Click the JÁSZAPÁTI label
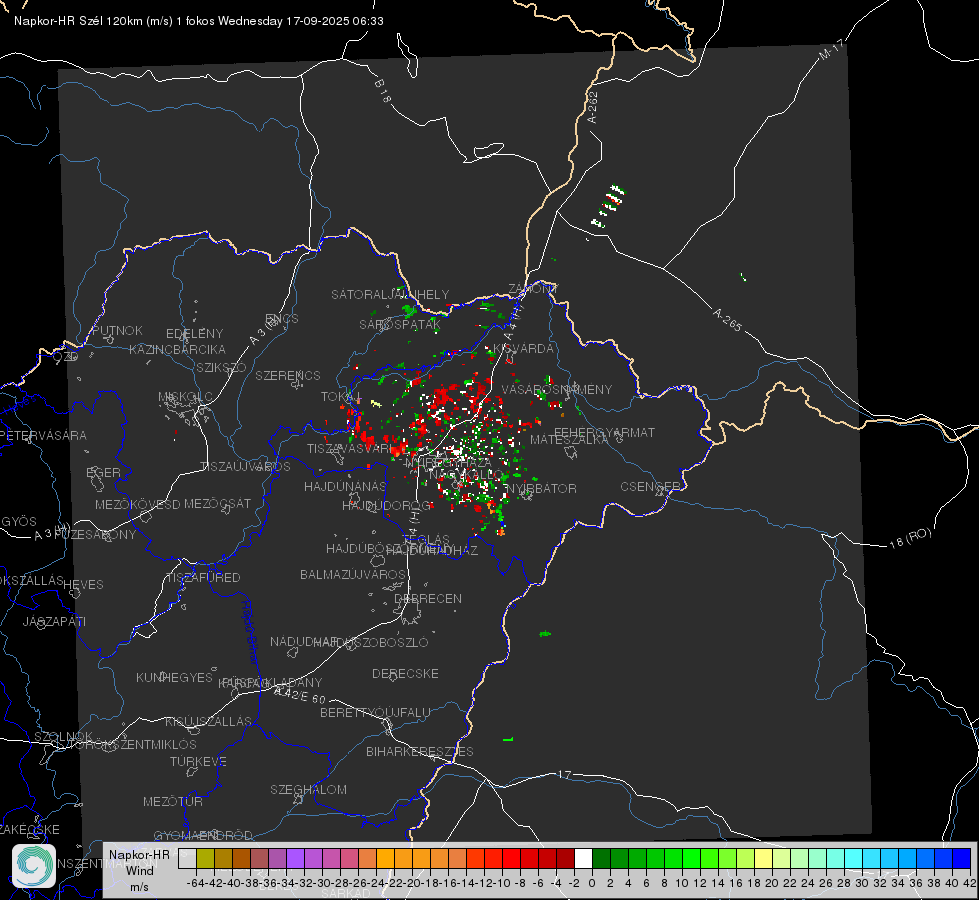Image resolution: width=979 pixels, height=900 pixels. (x=54, y=621)
